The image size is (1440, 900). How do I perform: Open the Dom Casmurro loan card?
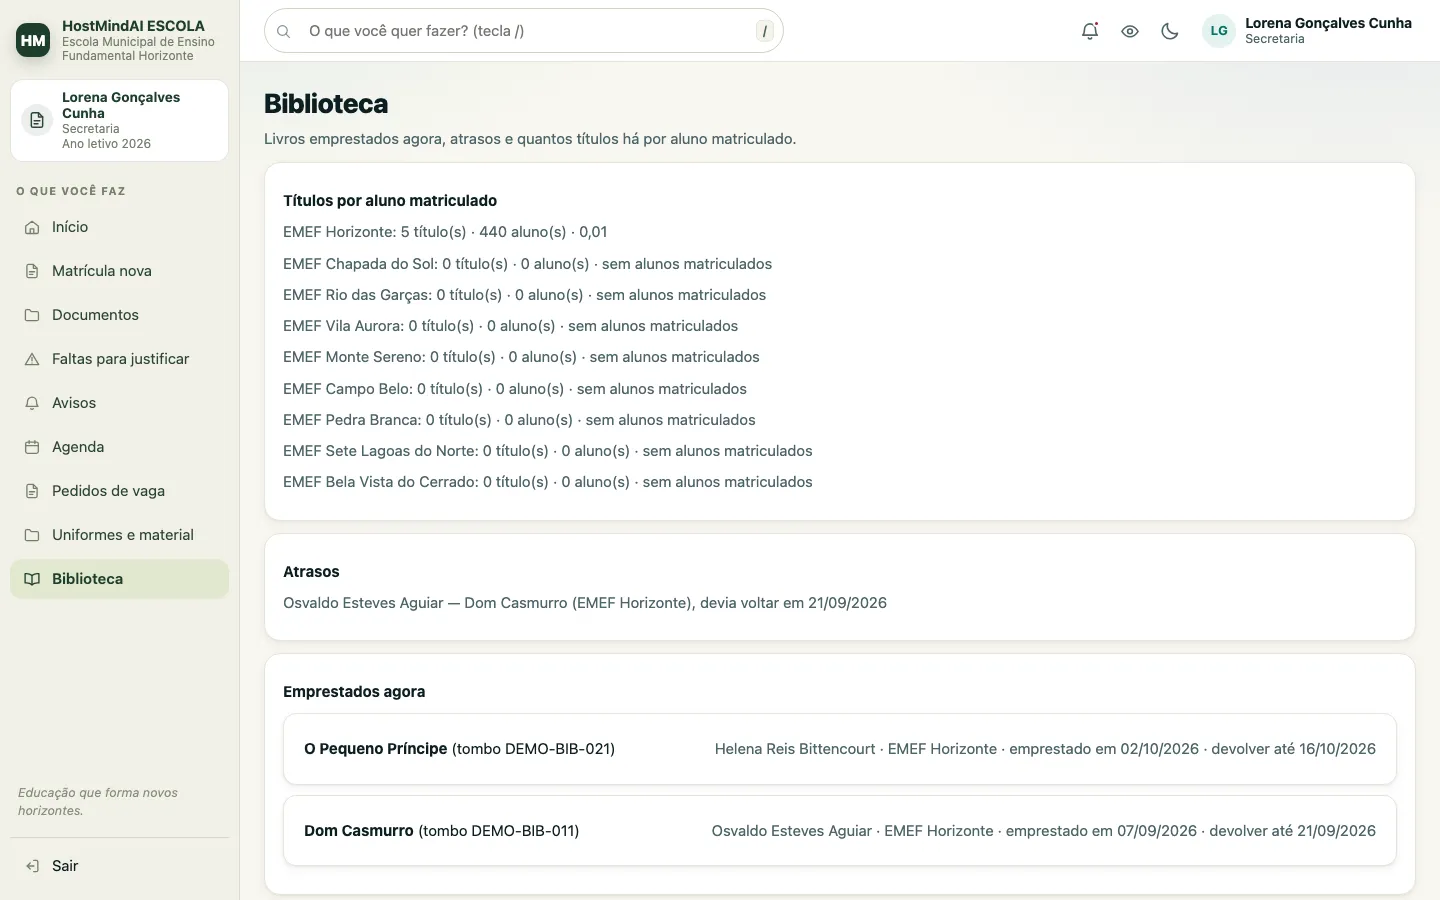840,831
